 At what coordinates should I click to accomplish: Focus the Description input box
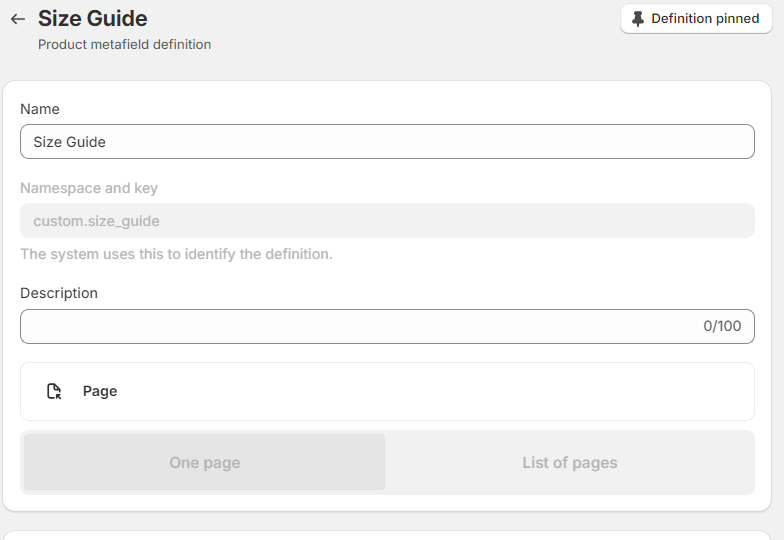(360, 326)
